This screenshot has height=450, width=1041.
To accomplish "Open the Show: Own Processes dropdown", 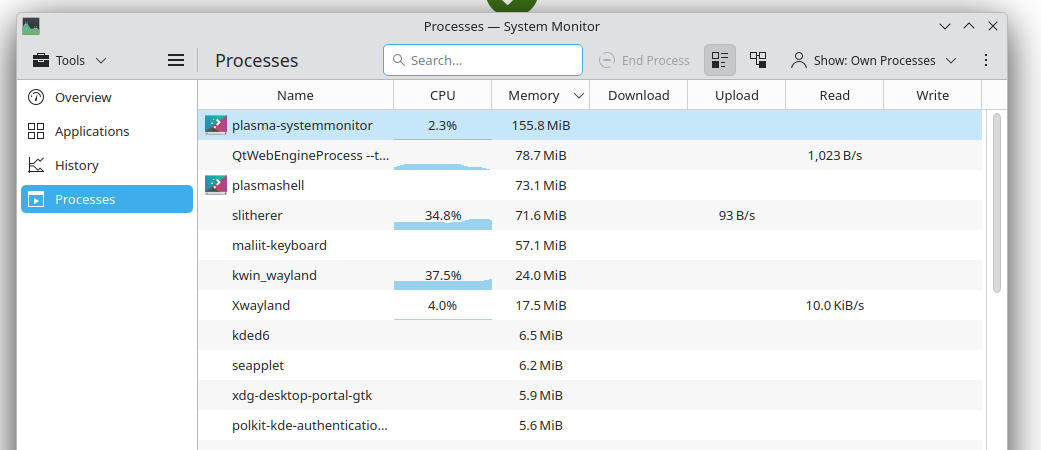I will pos(873,60).
